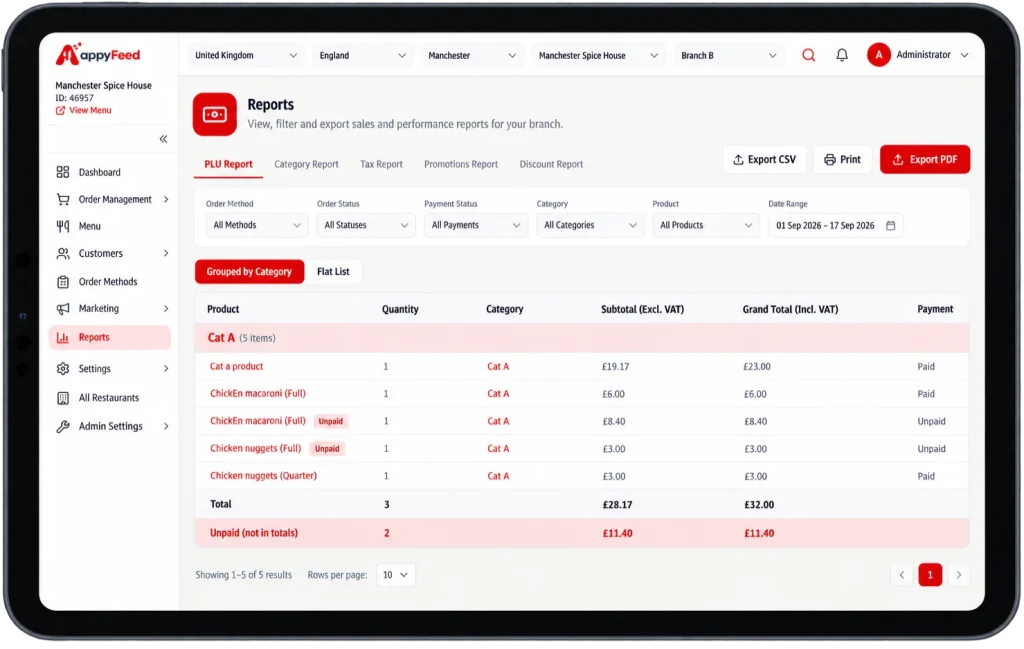
Task: Click page 1 pagination button
Action: pyautogui.click(x=931, y=575)
